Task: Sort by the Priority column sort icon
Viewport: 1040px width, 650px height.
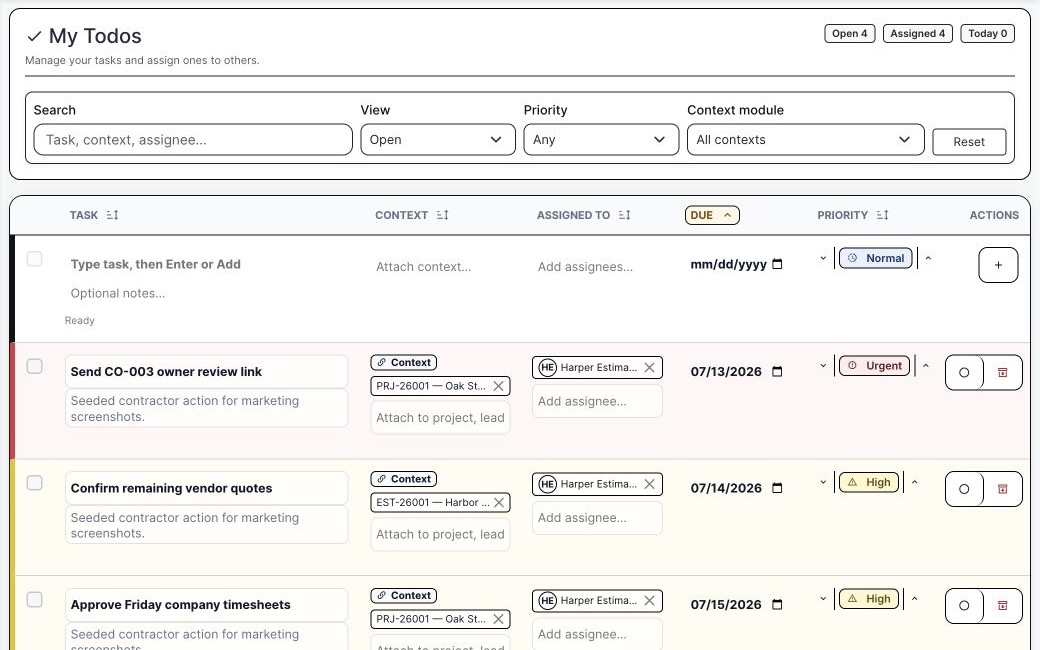Action: (x=882, y=215)
